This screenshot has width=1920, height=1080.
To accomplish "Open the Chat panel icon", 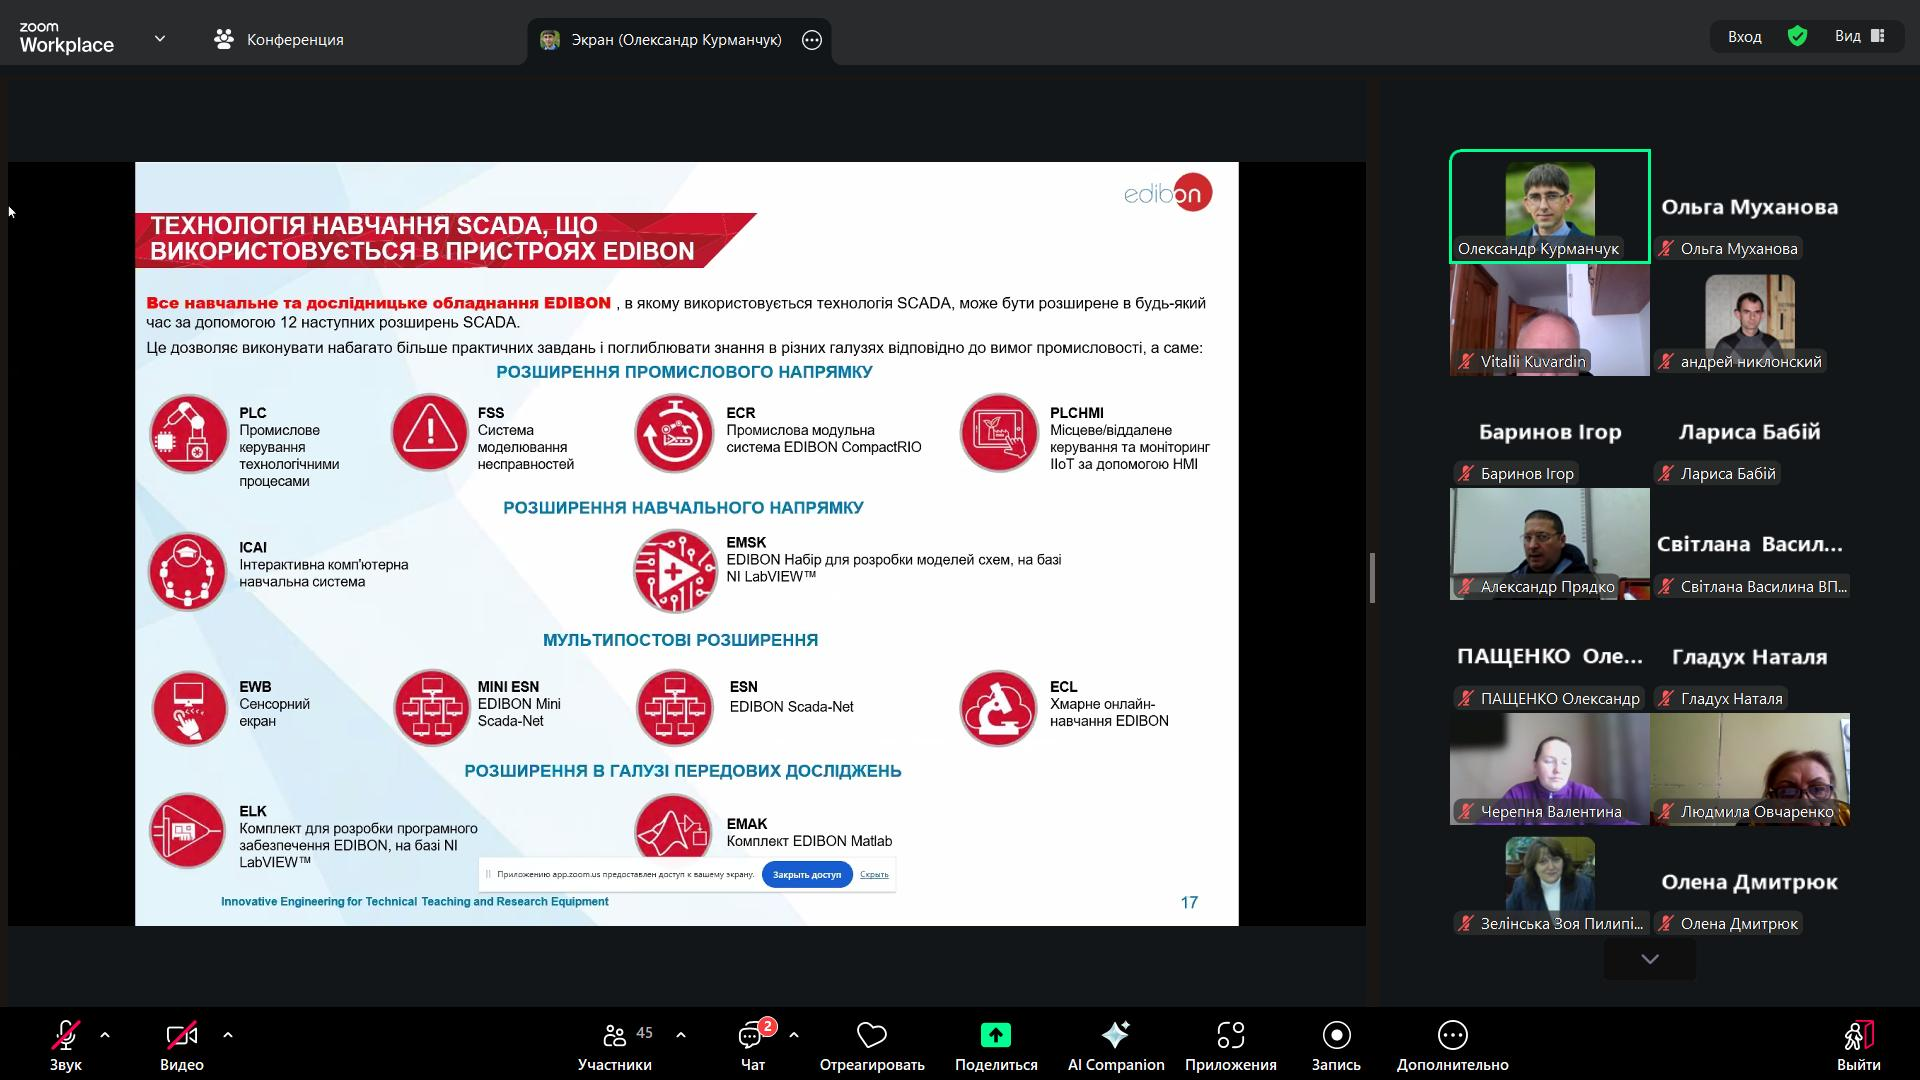I will (x=752, y=1035).
